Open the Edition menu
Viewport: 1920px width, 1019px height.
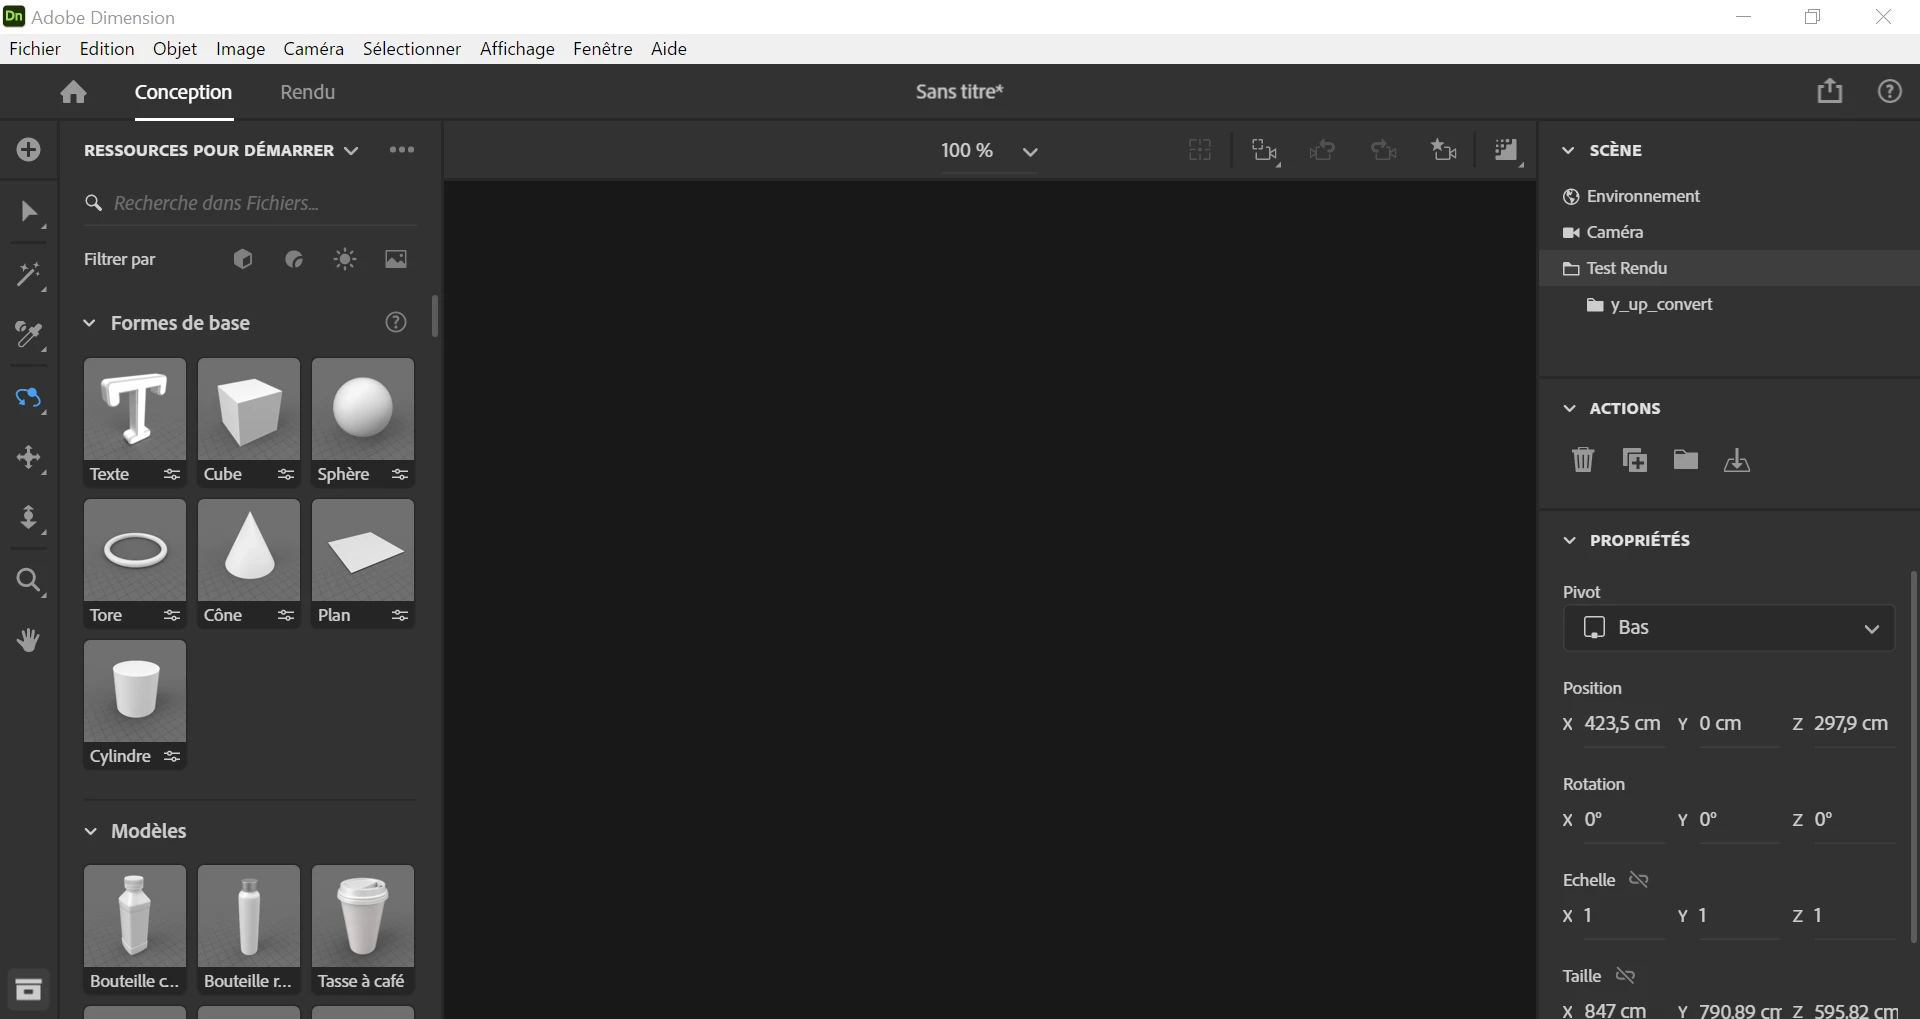tap(107, 49)
